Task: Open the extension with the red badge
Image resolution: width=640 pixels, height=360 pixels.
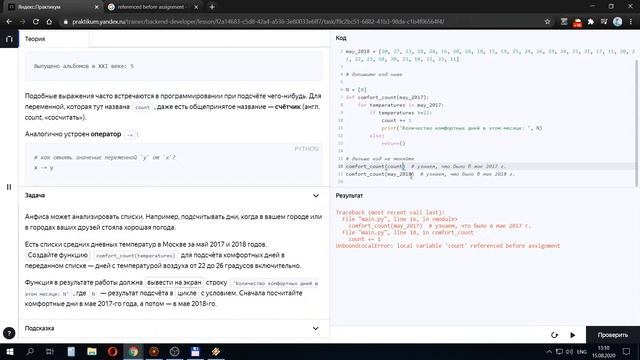Action: click(577, 22)
